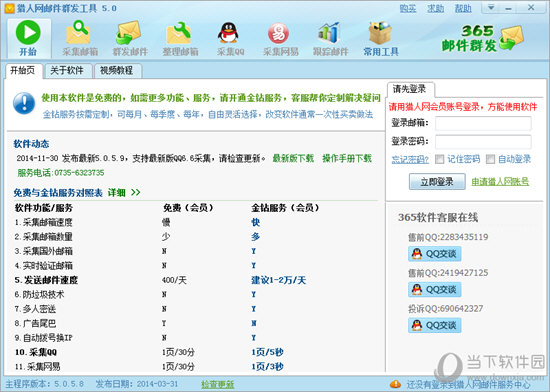
Task: Click the 发布日期: 2014-03-31 status text
Action: (x=137, y=384)
